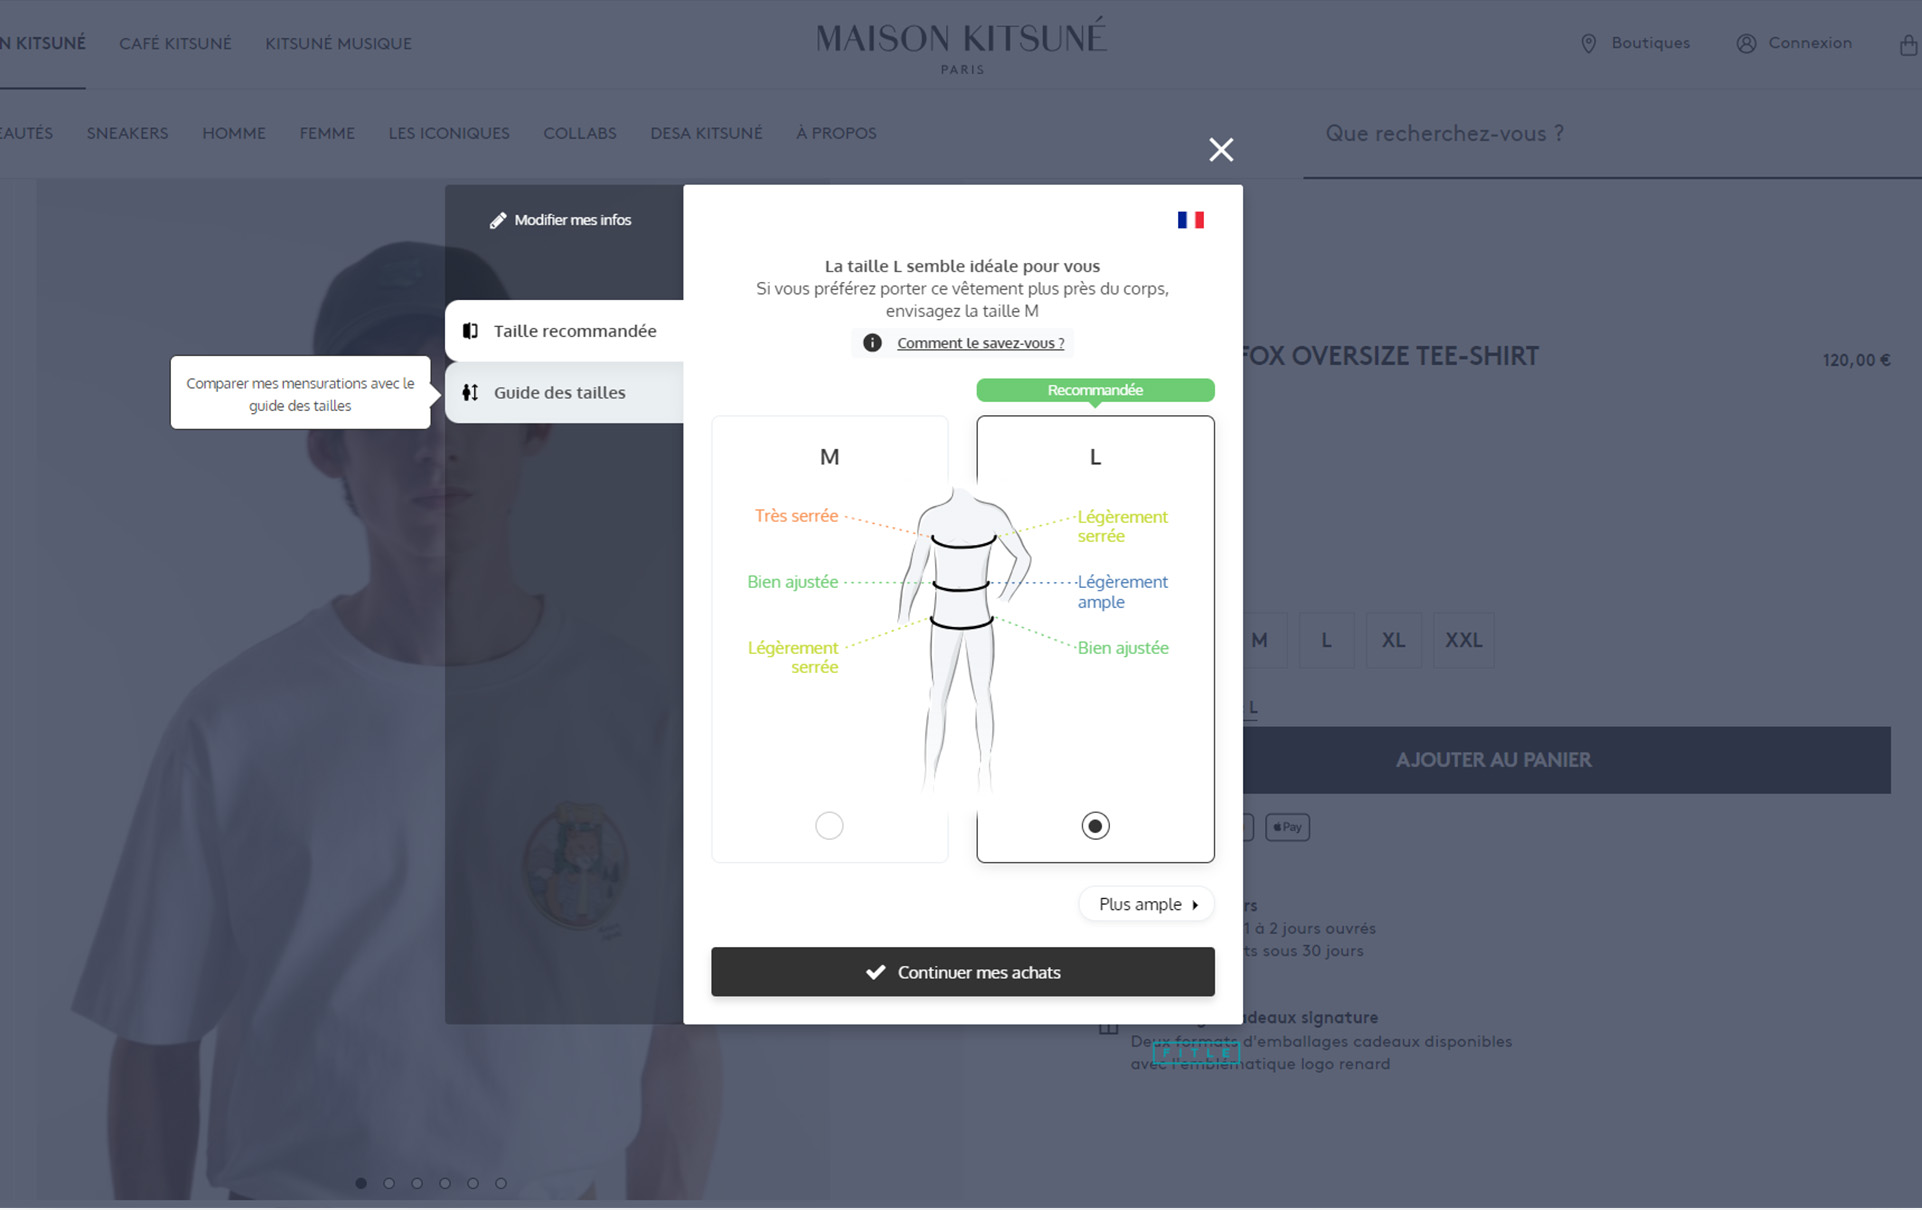
Task: Select the ruler icon for Guide des tailles
Action: click(x=469, y=392)
